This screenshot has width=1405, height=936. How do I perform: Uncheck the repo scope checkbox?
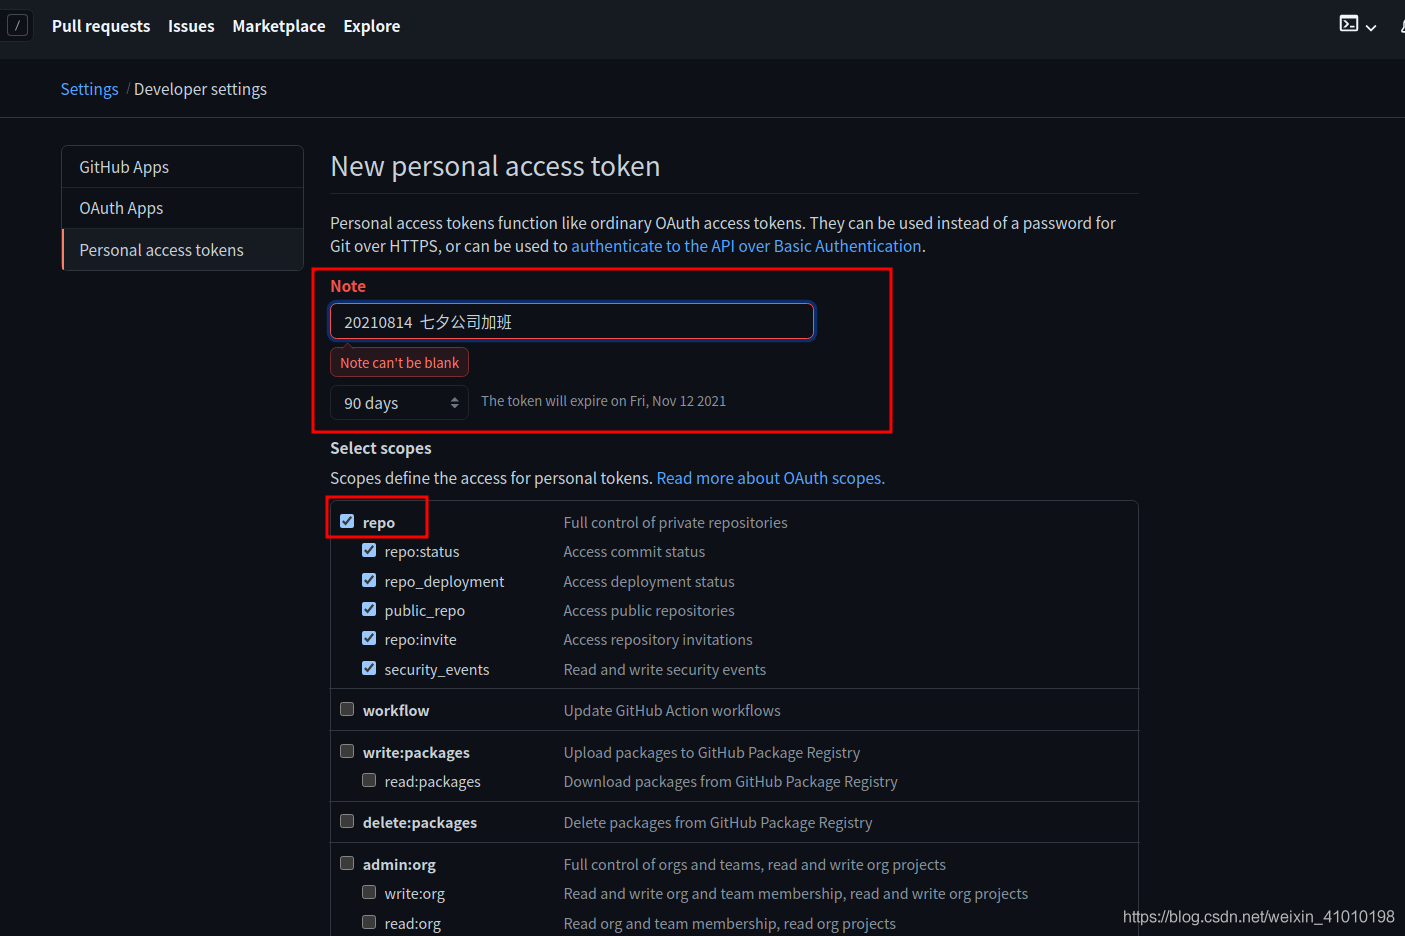[x=347, y=521]
